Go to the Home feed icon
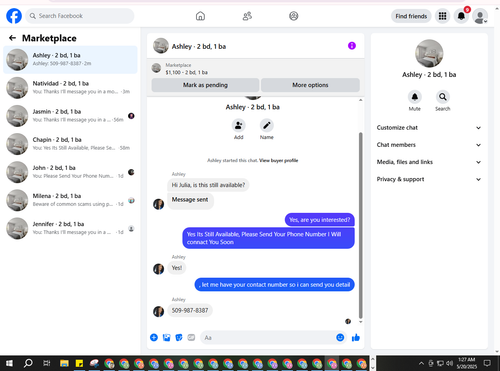Viewport: 500px width, 371px height. click(x=200, y=16)
